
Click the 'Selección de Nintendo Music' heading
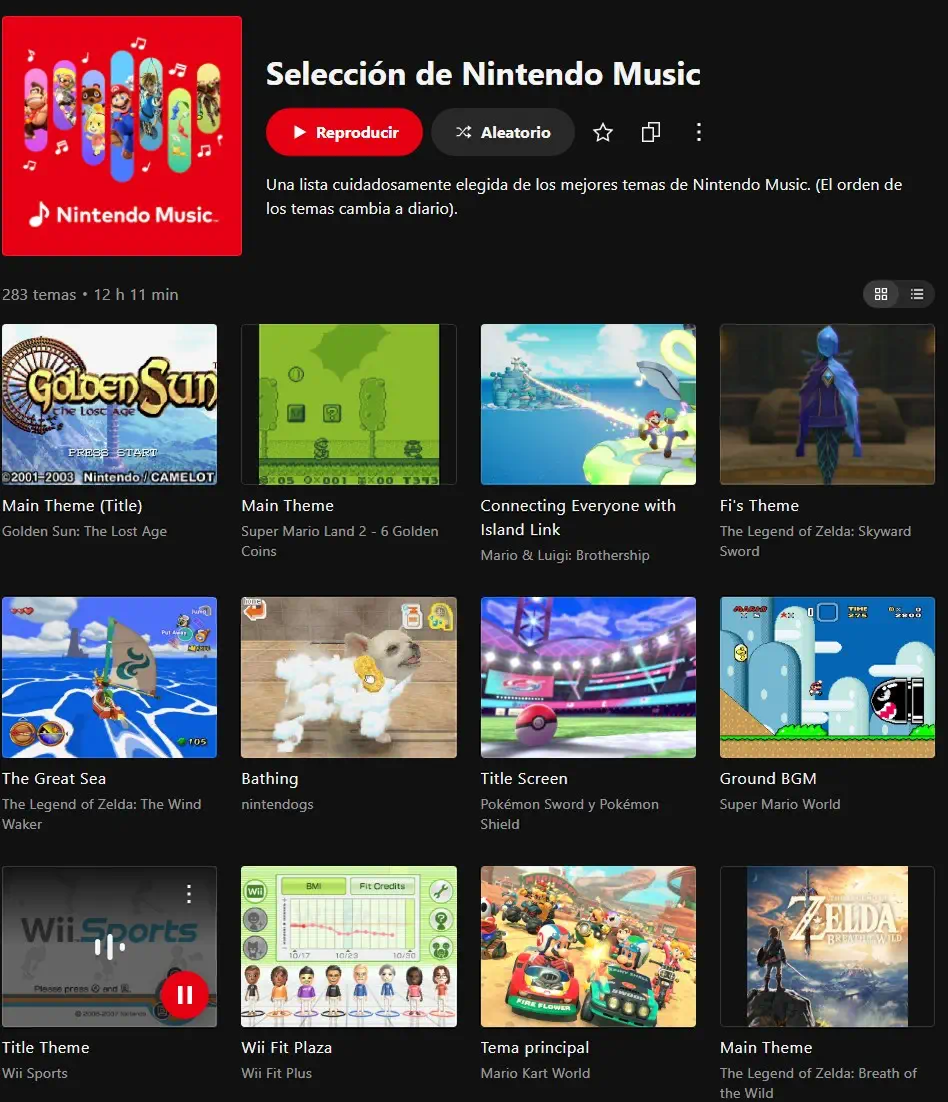[x=483, y=74]
